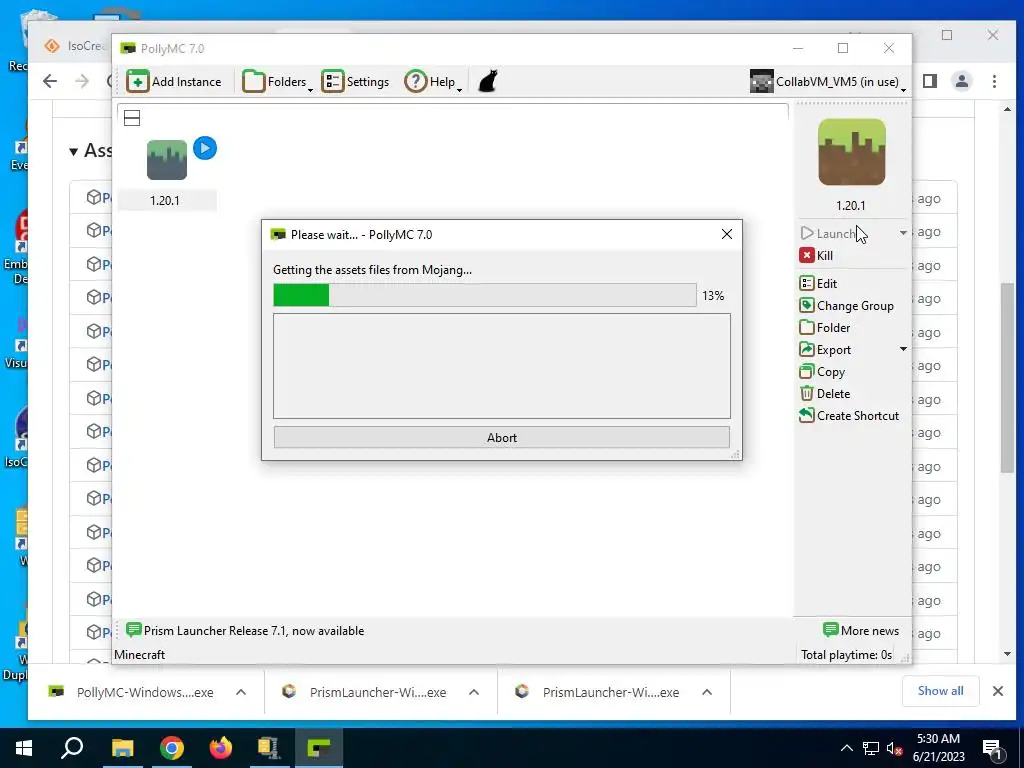The image size is (1024, 768).
Task: Open PollyMC Settings
Action: coord(355,82)
